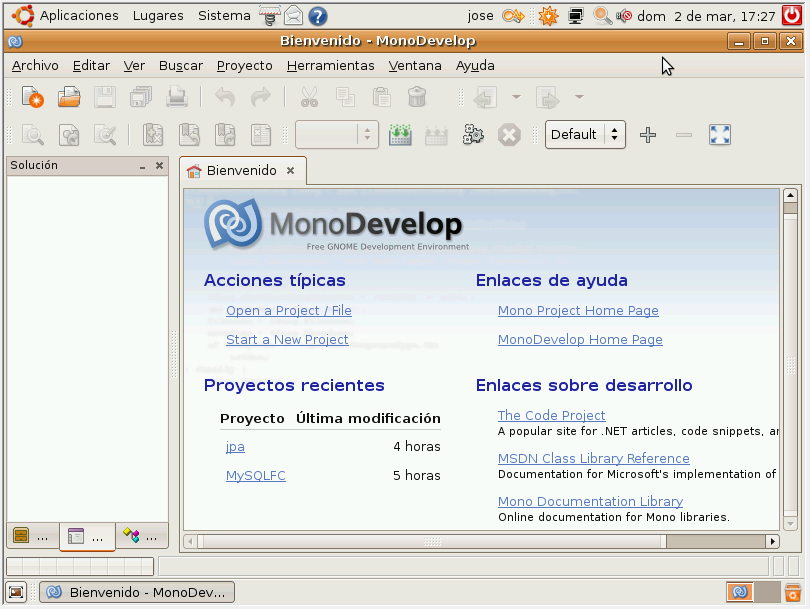Click the '4 horas' text for jpa

[417, 446]
